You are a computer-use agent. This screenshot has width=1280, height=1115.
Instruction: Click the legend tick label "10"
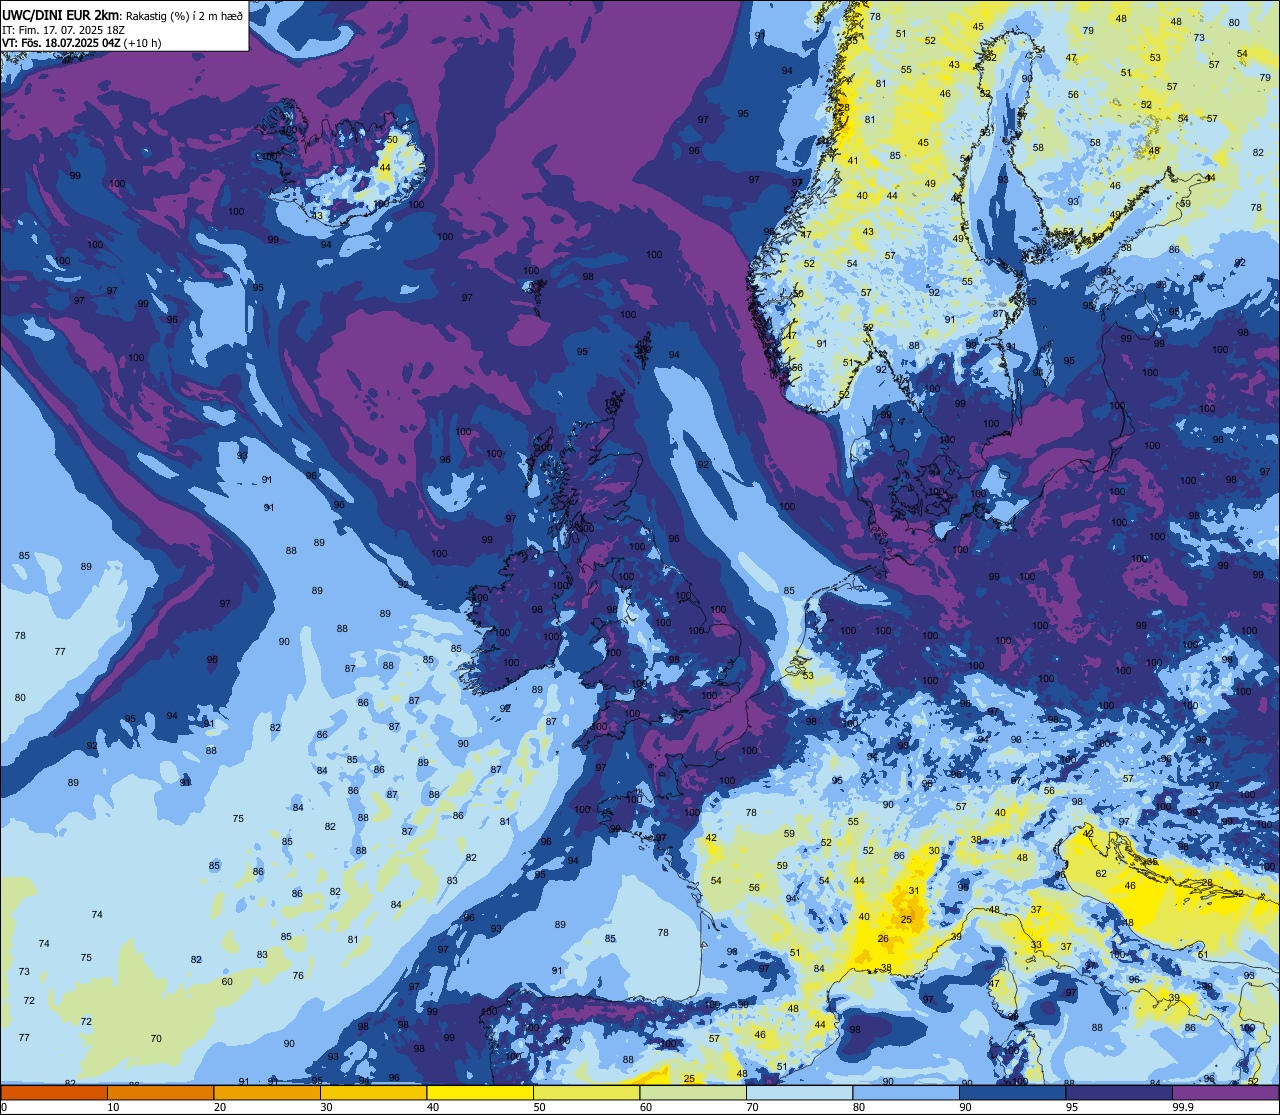[113, 1107]
